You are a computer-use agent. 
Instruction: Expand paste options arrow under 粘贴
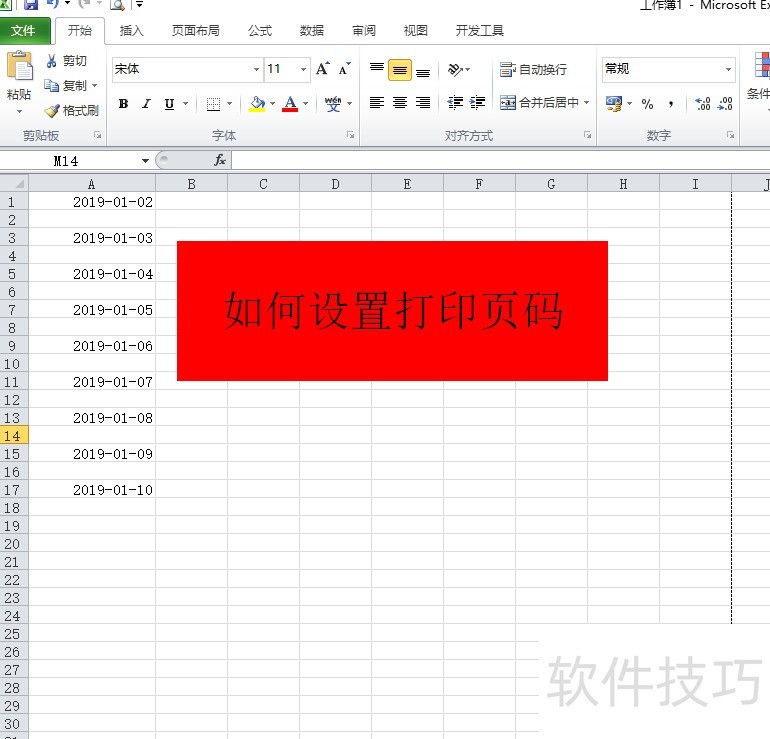pyautogui.click(x=20, y=112)
